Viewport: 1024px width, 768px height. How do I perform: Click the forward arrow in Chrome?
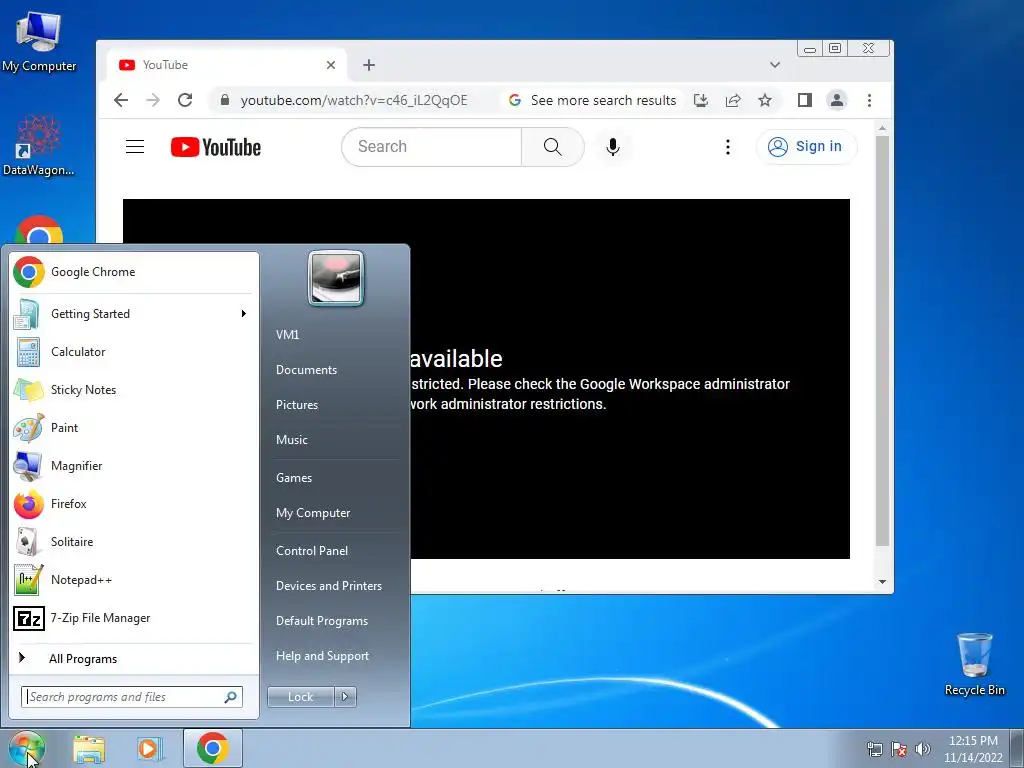pos(153,100)
